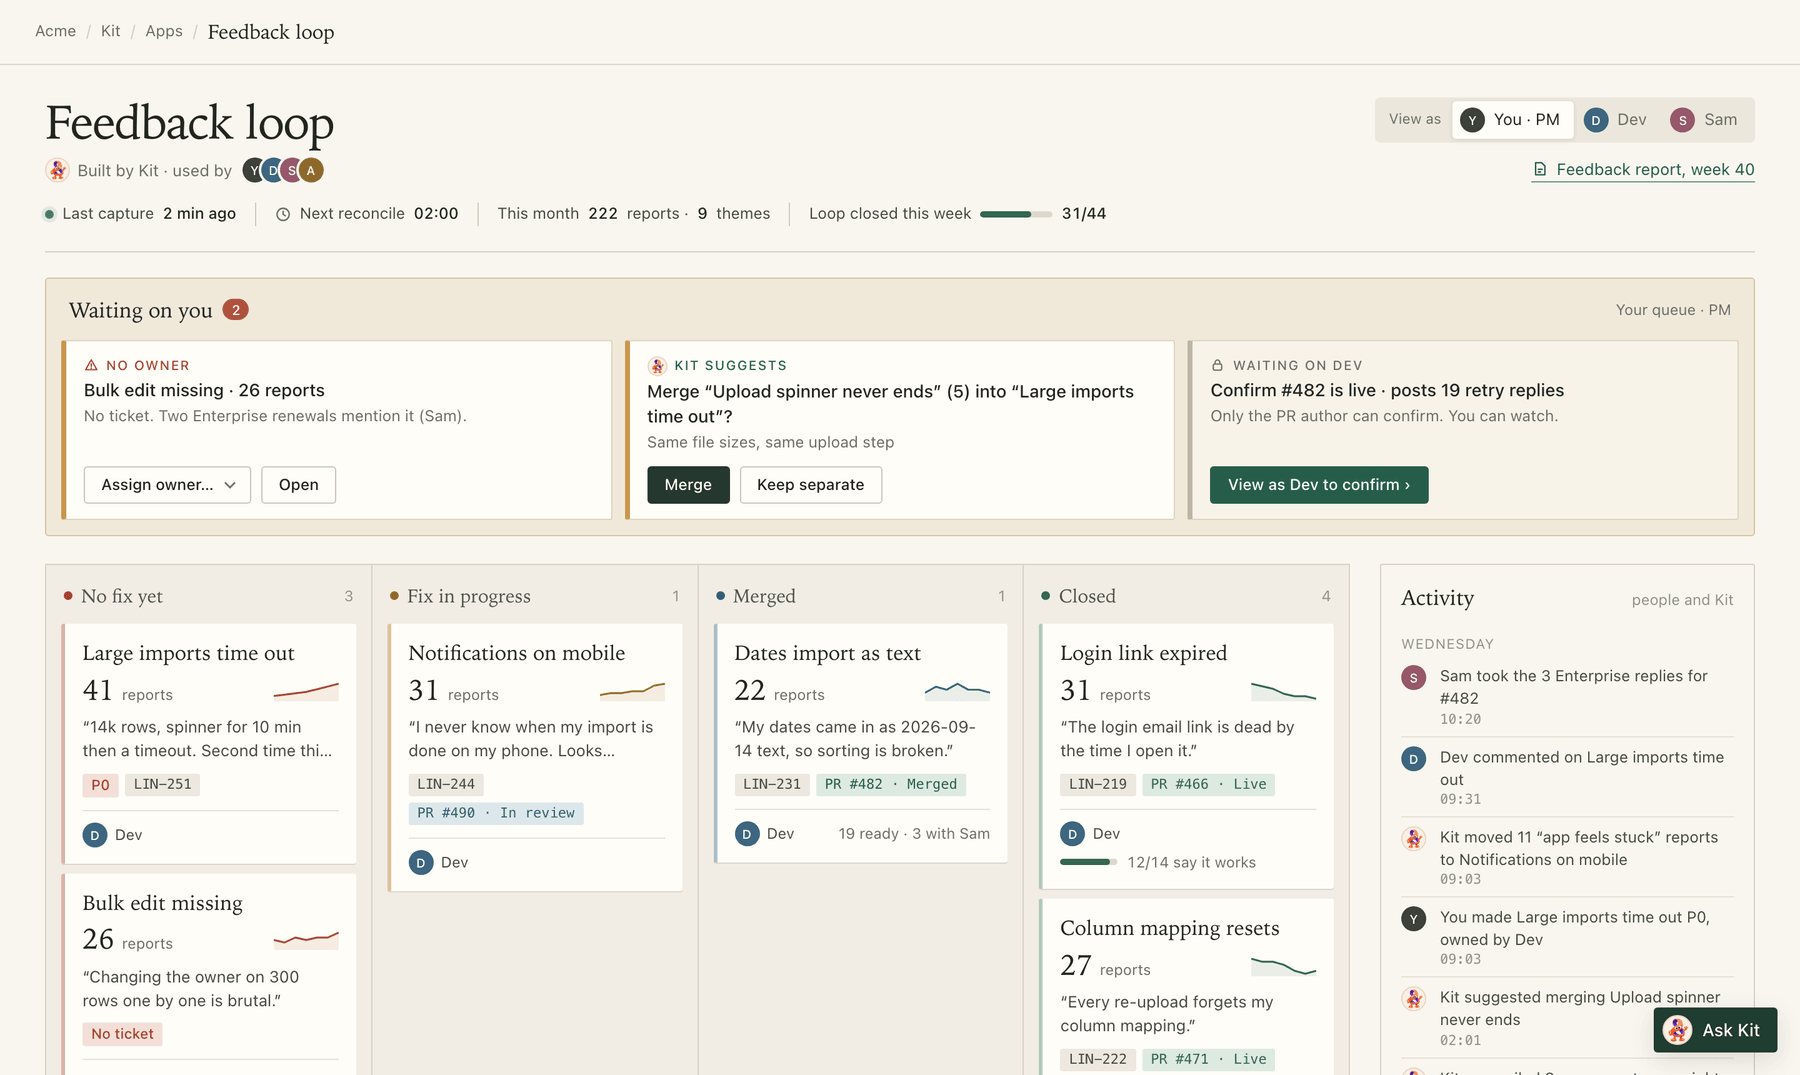Open the Column mapping resets card title

pos(1169,928)
